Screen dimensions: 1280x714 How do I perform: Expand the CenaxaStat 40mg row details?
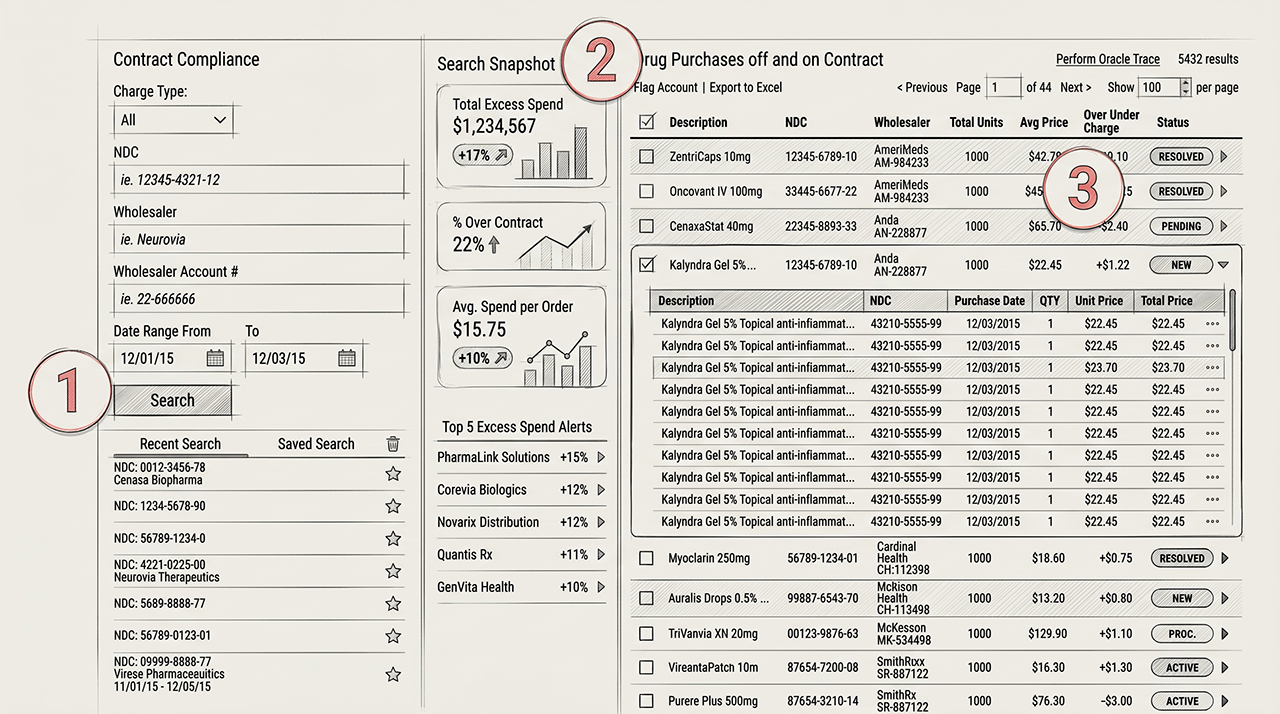tap(1224, 227)
